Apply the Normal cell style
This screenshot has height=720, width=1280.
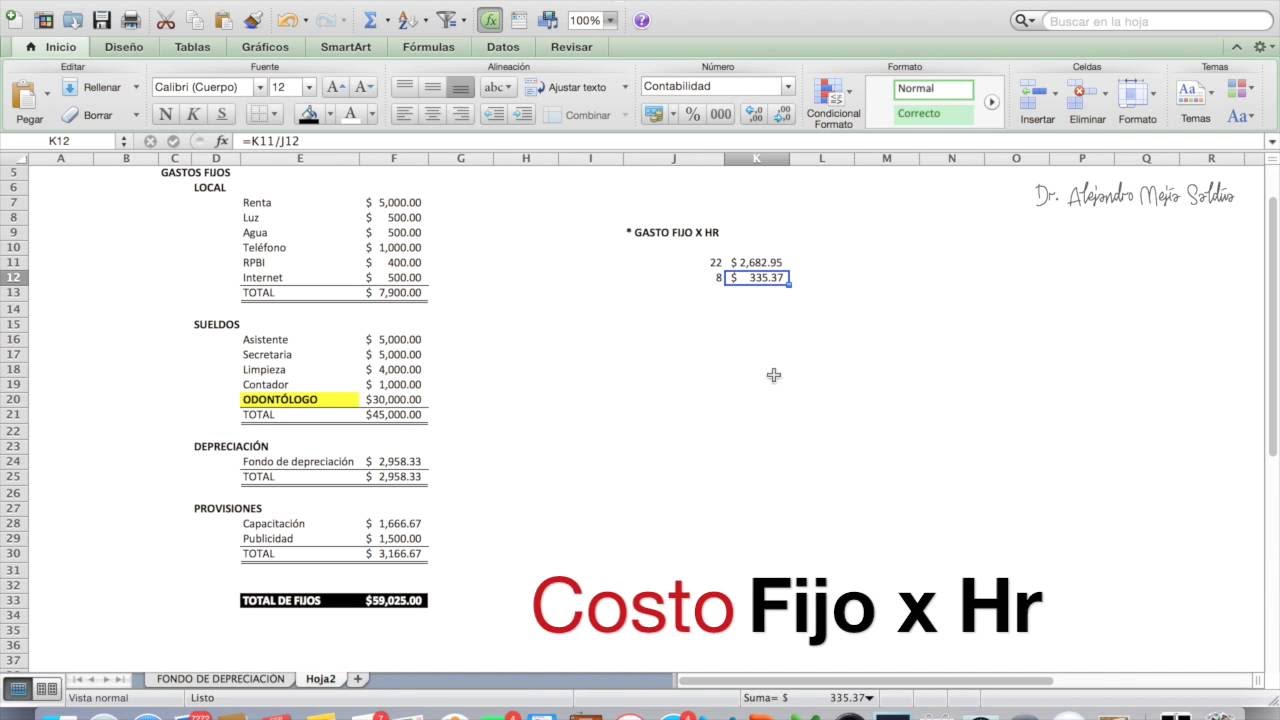click(934, 89)
